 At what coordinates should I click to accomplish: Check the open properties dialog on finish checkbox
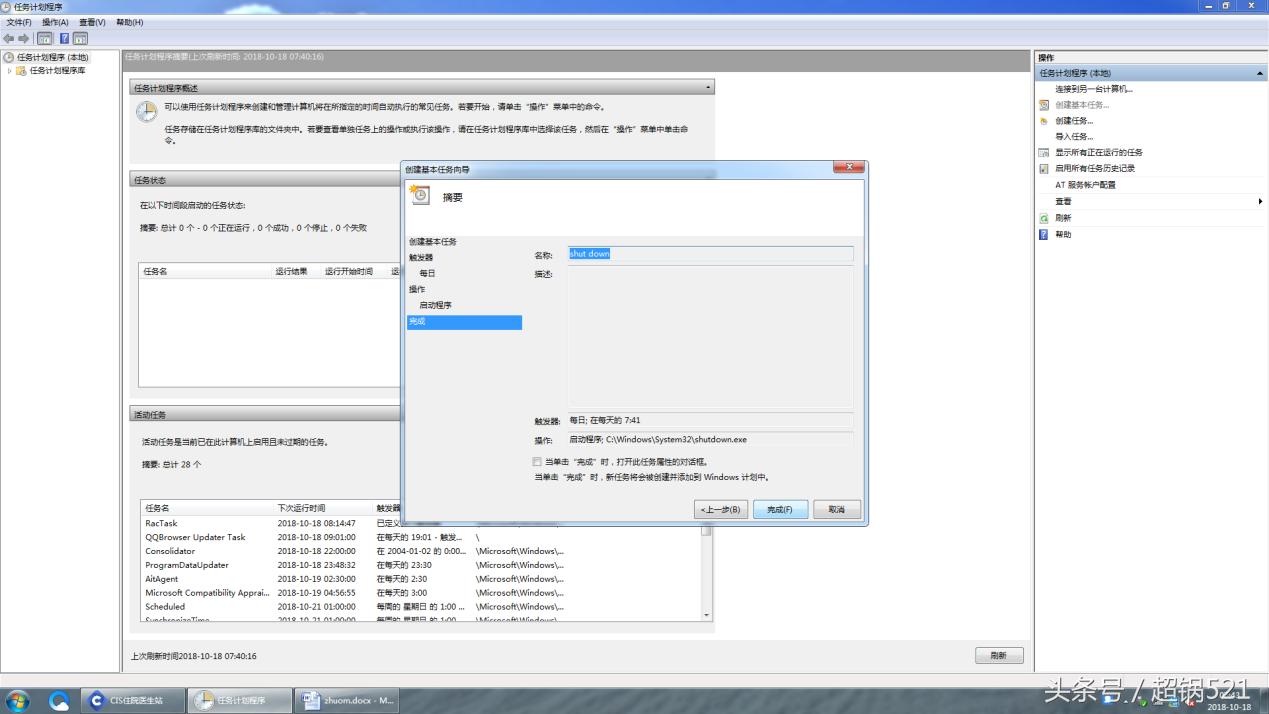pos(537,462)
